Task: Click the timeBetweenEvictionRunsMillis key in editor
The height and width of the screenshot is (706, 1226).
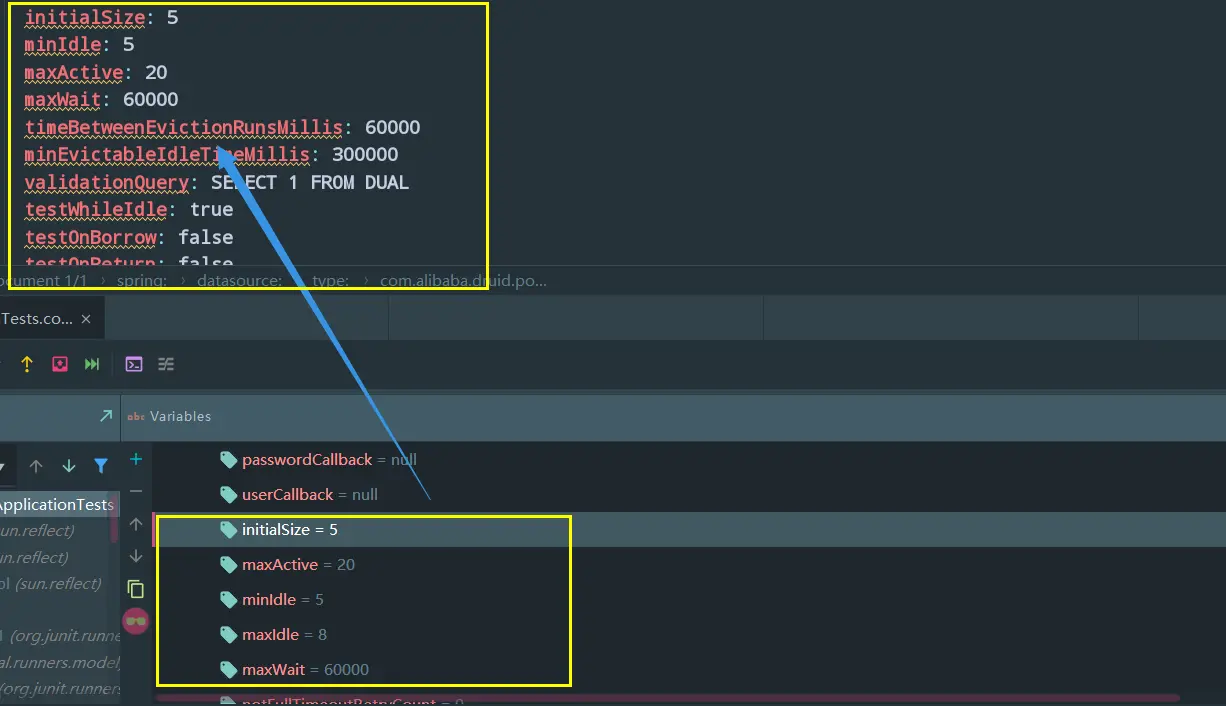Action: [x=183, y=127]
